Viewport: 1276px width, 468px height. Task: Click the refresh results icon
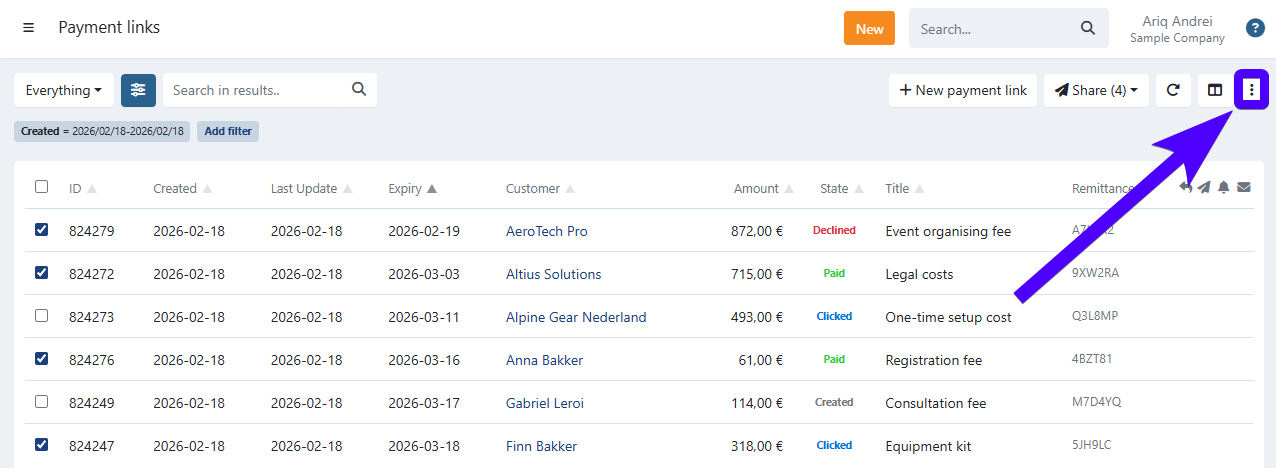pyautogui.click(x=1173, y=90)
